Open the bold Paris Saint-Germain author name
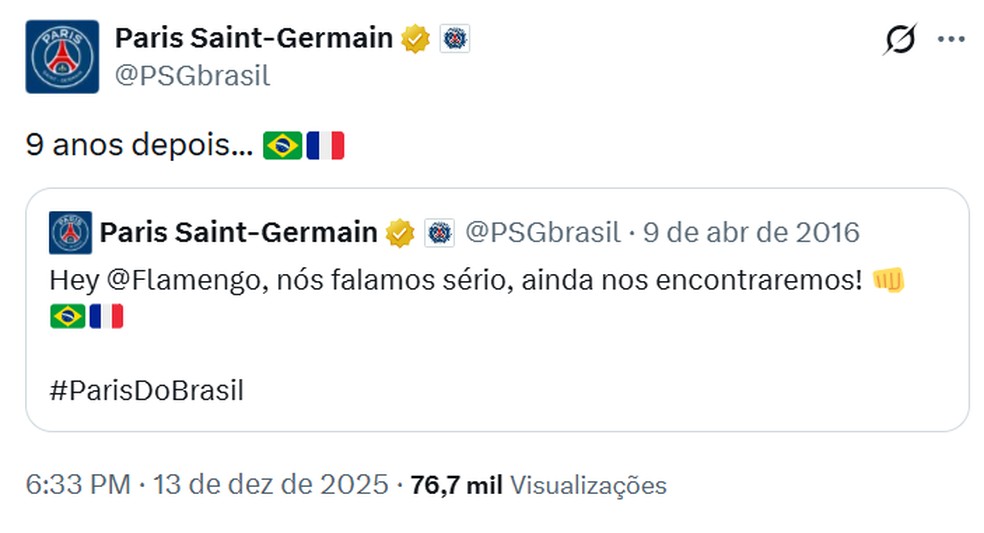The width and height of the screenshot is (984, 533). (x=254, y=39)
